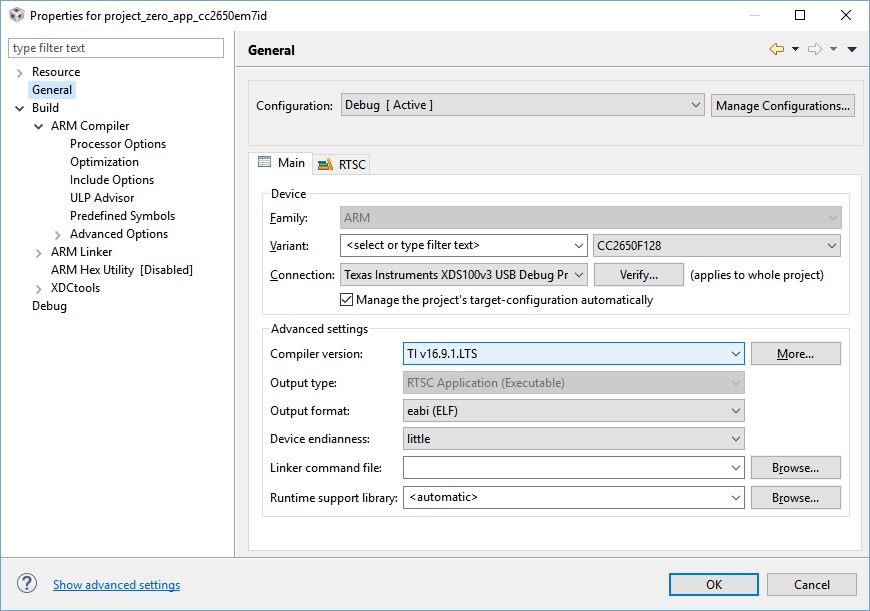Open the Configuration dropdown

pos(522,105)
